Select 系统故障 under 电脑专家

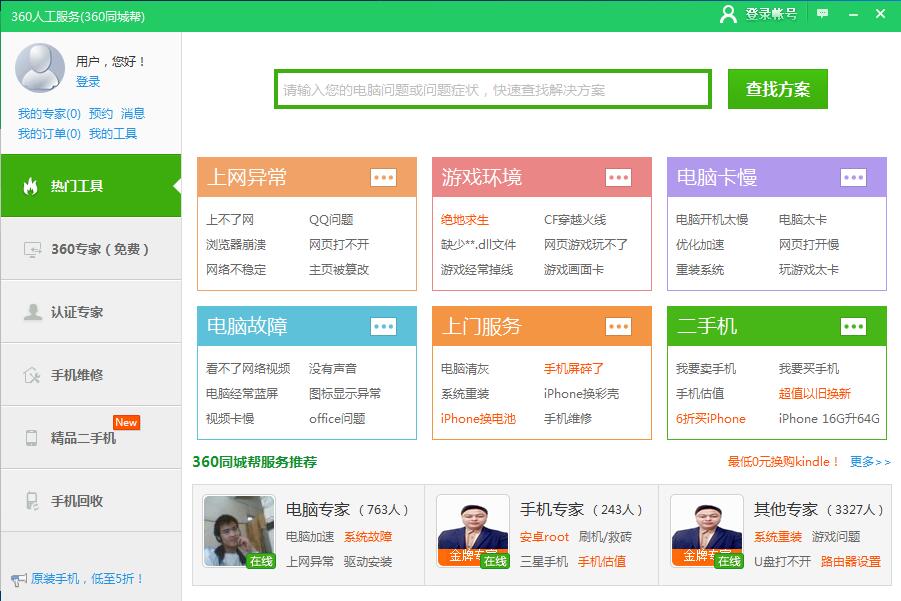pyautogui.click(x=368, y=537)
